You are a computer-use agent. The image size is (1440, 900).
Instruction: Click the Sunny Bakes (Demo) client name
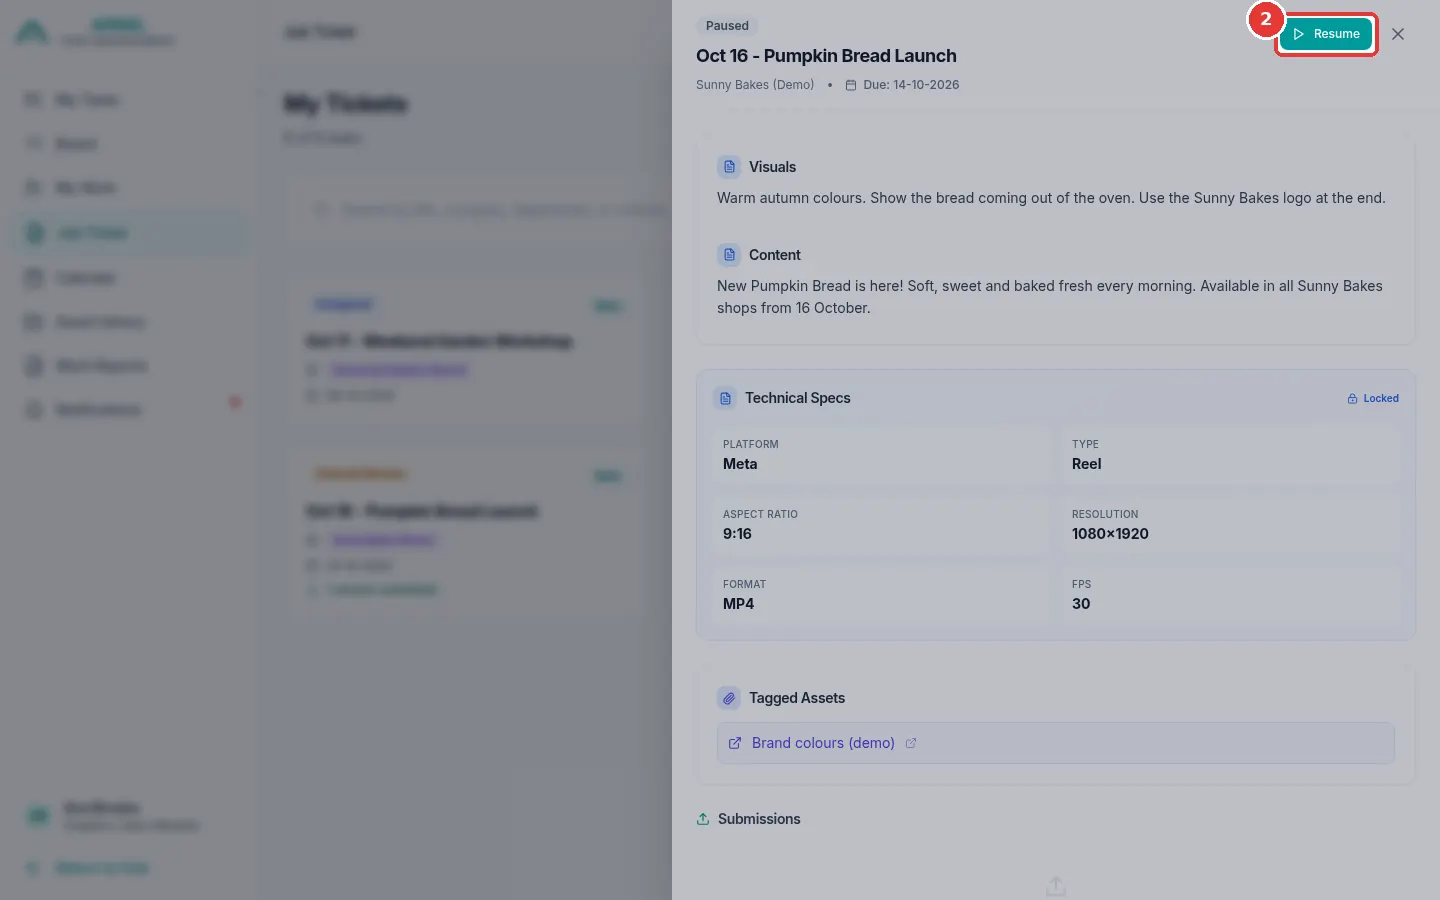755,85
